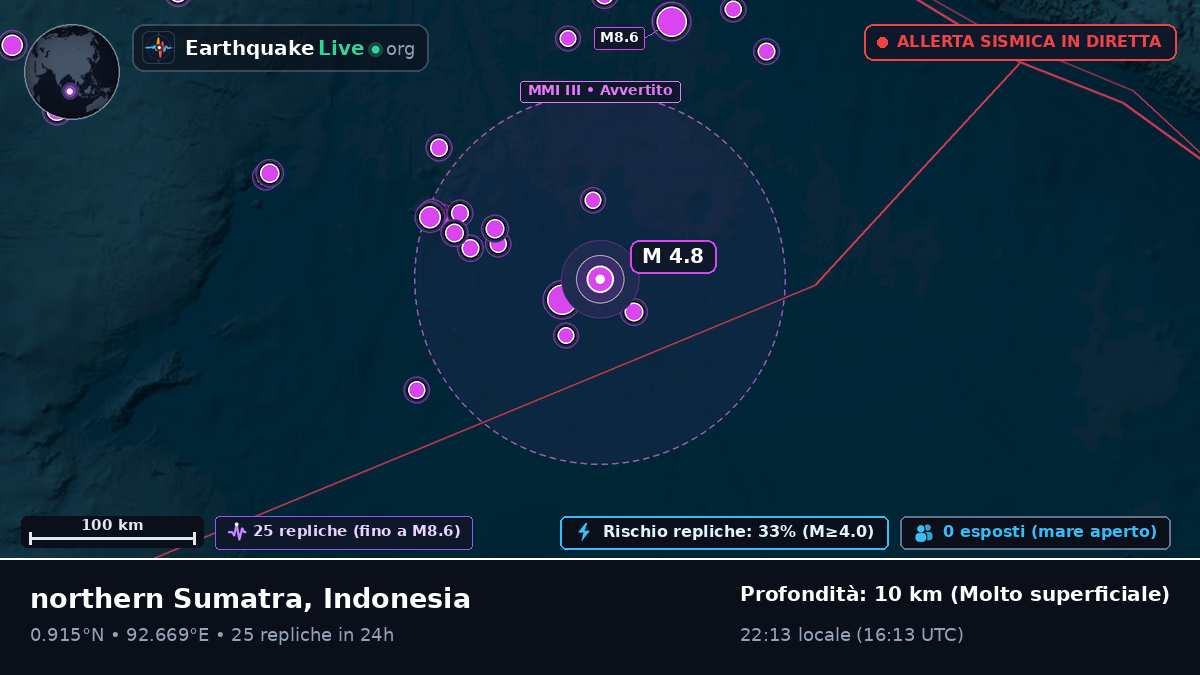This screenshot has width=1200, height=675.
Task: Click the red live alert dot
Action: [x=882, y=42]
